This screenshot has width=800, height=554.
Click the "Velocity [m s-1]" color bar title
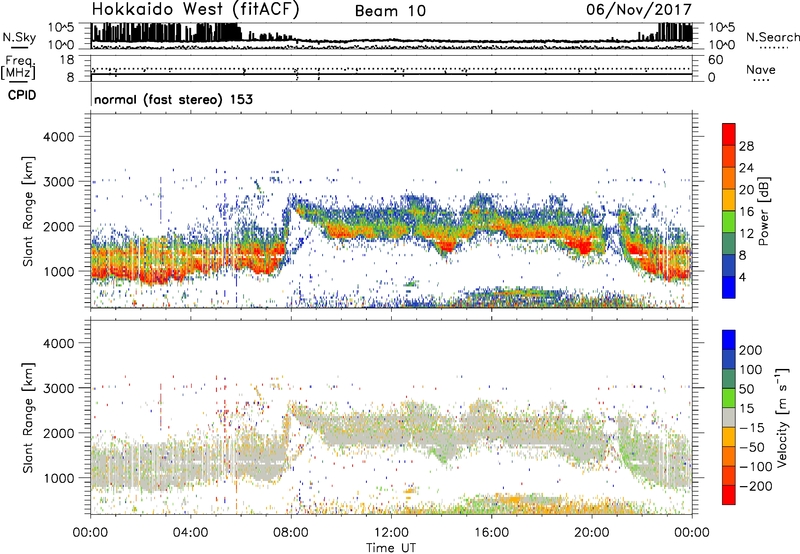(781, 417)
